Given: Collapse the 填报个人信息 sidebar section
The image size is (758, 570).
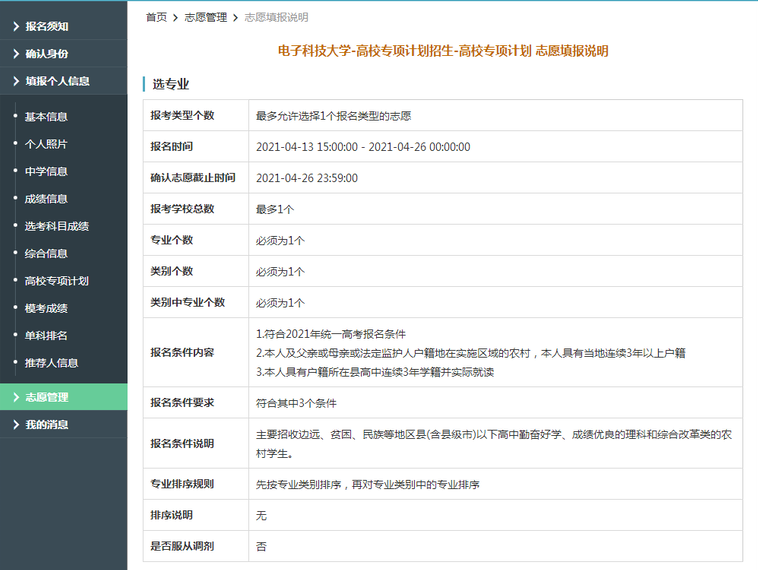Looking at the screenshot, I should 57,81.
